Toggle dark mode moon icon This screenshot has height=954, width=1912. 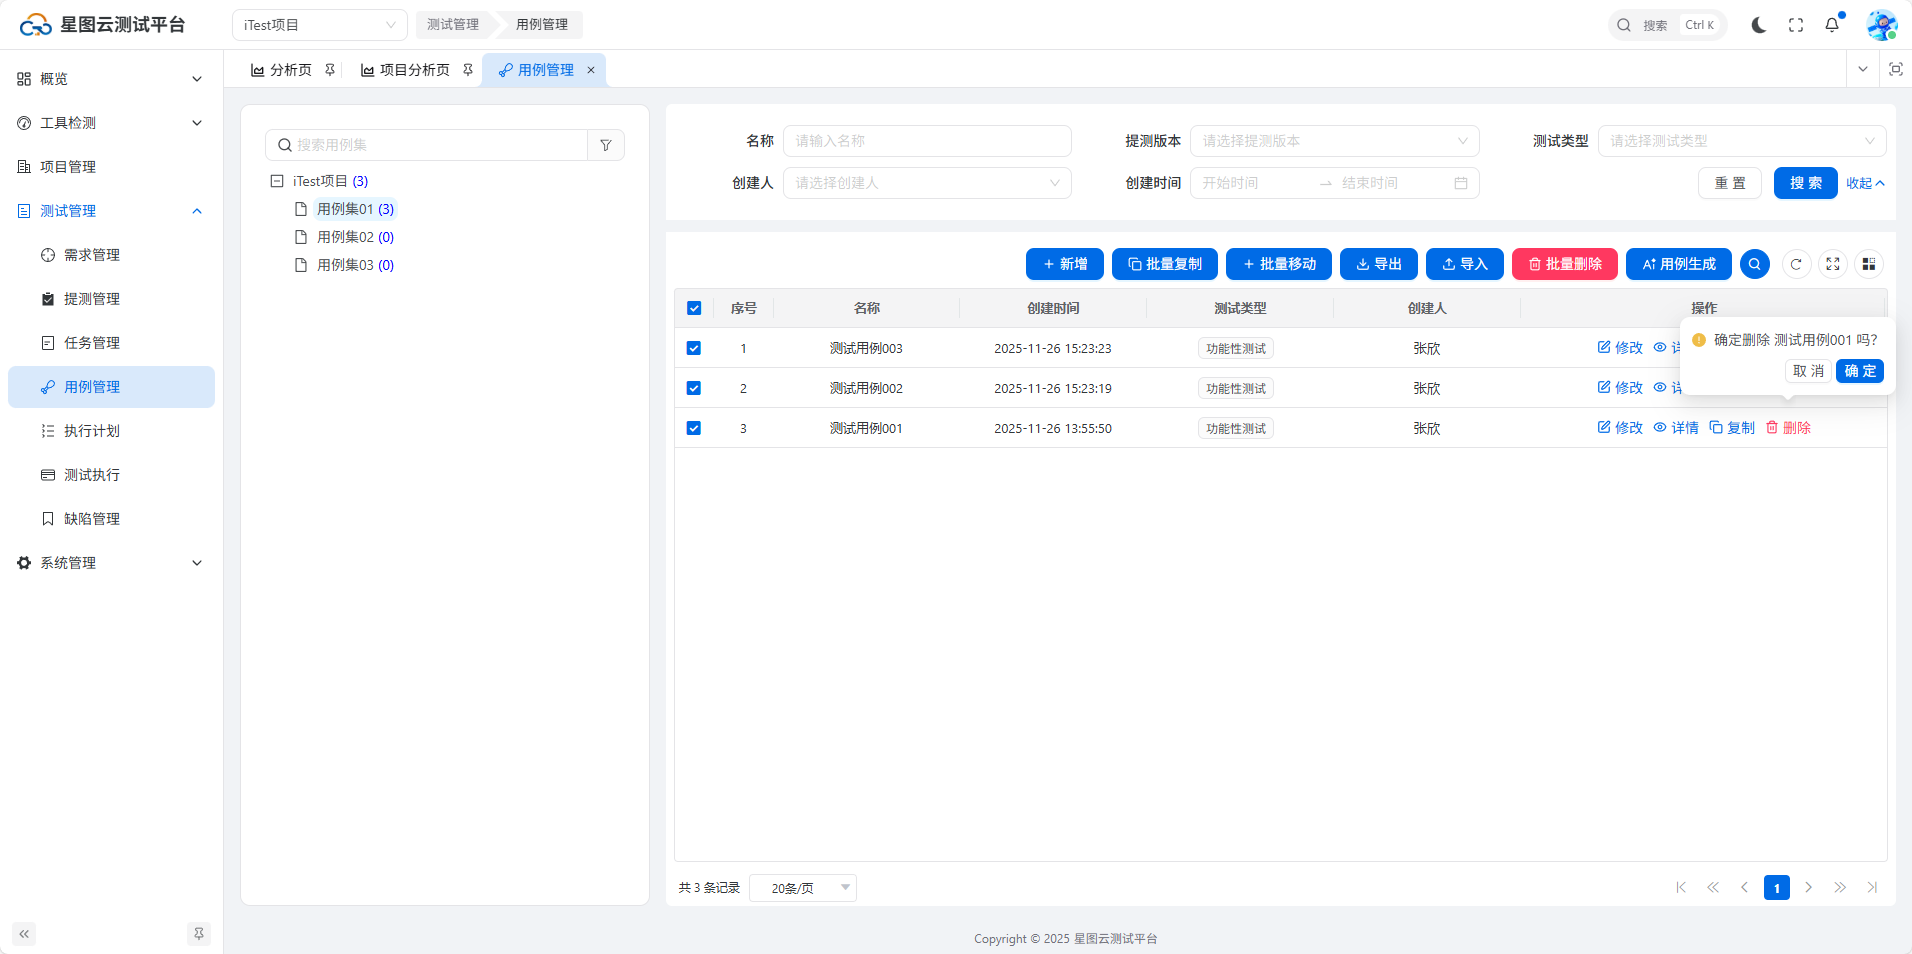tap(1758, 25)
